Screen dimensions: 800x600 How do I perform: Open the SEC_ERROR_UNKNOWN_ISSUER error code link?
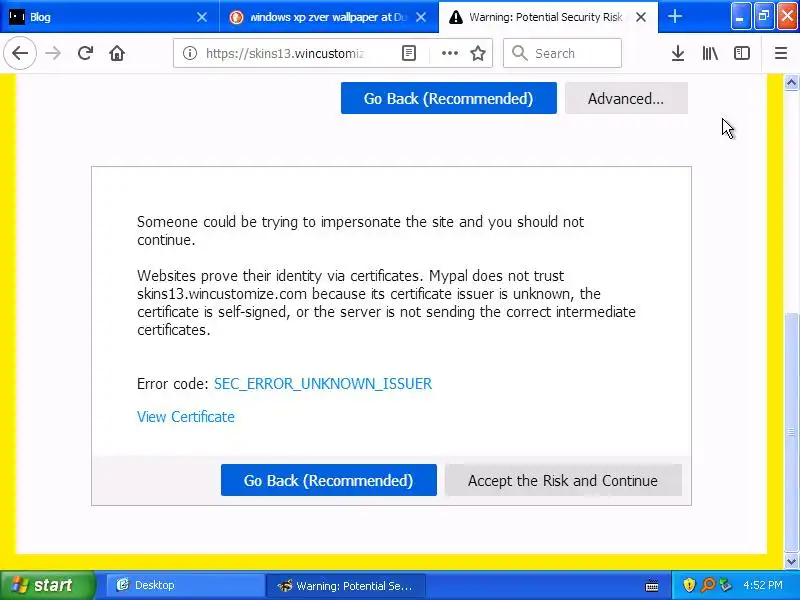point(323,384)
